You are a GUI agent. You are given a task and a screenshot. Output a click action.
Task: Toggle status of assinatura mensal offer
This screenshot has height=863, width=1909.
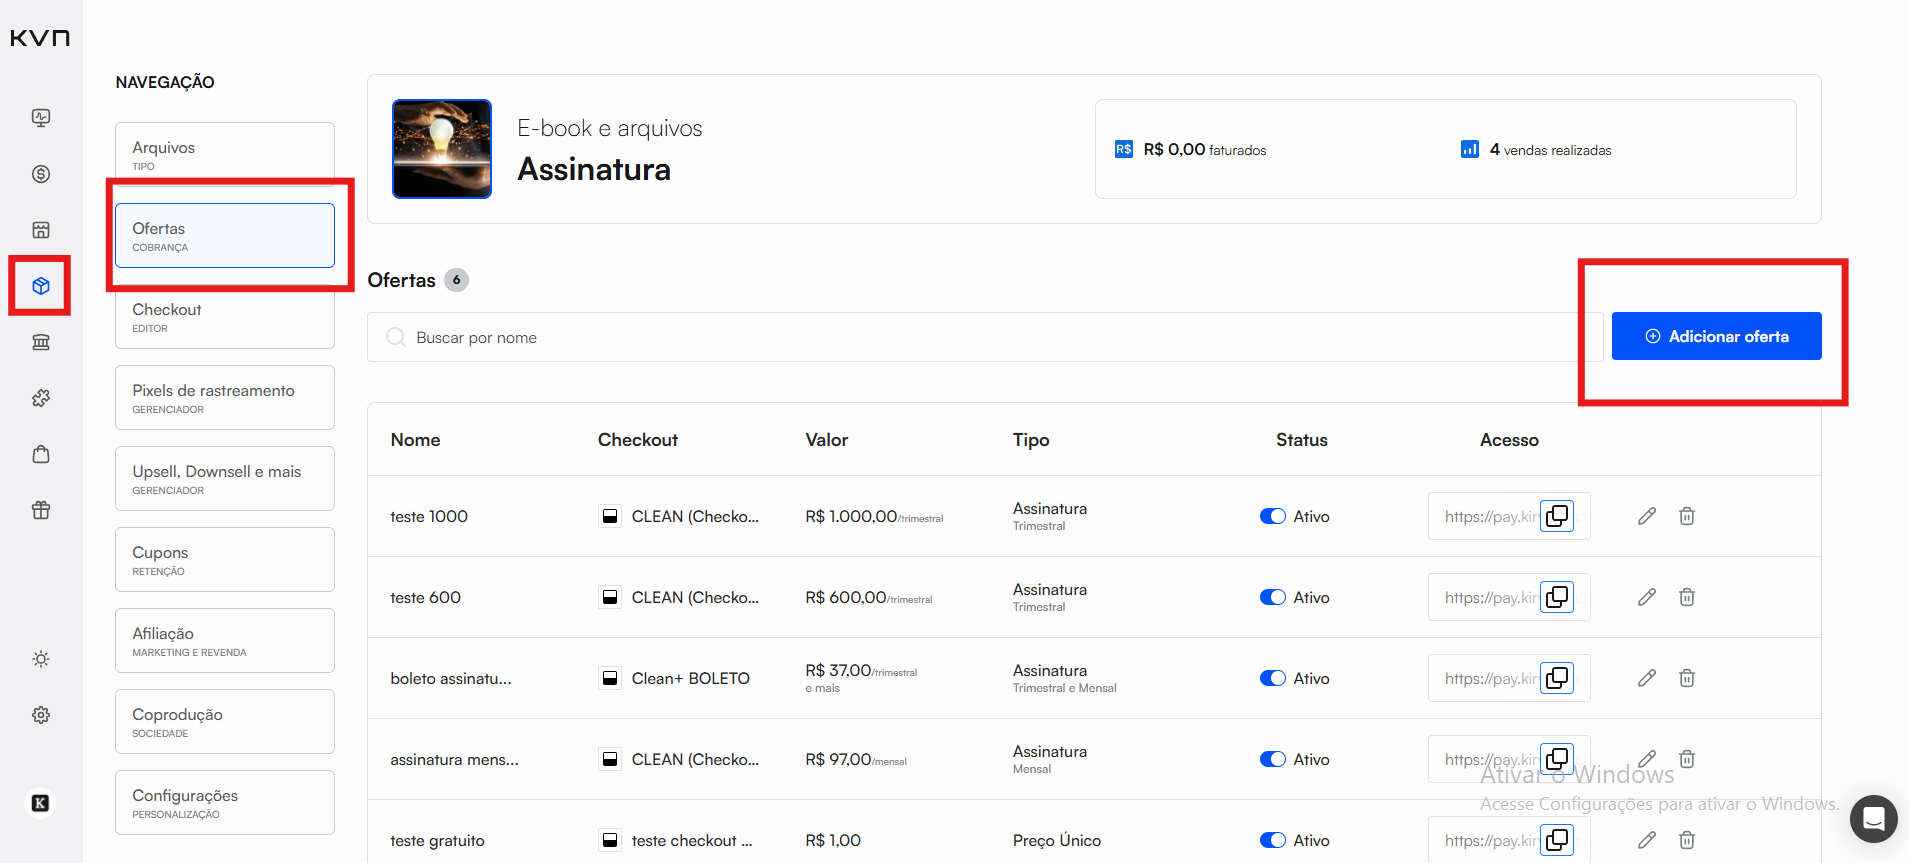tap(1272, 759)
